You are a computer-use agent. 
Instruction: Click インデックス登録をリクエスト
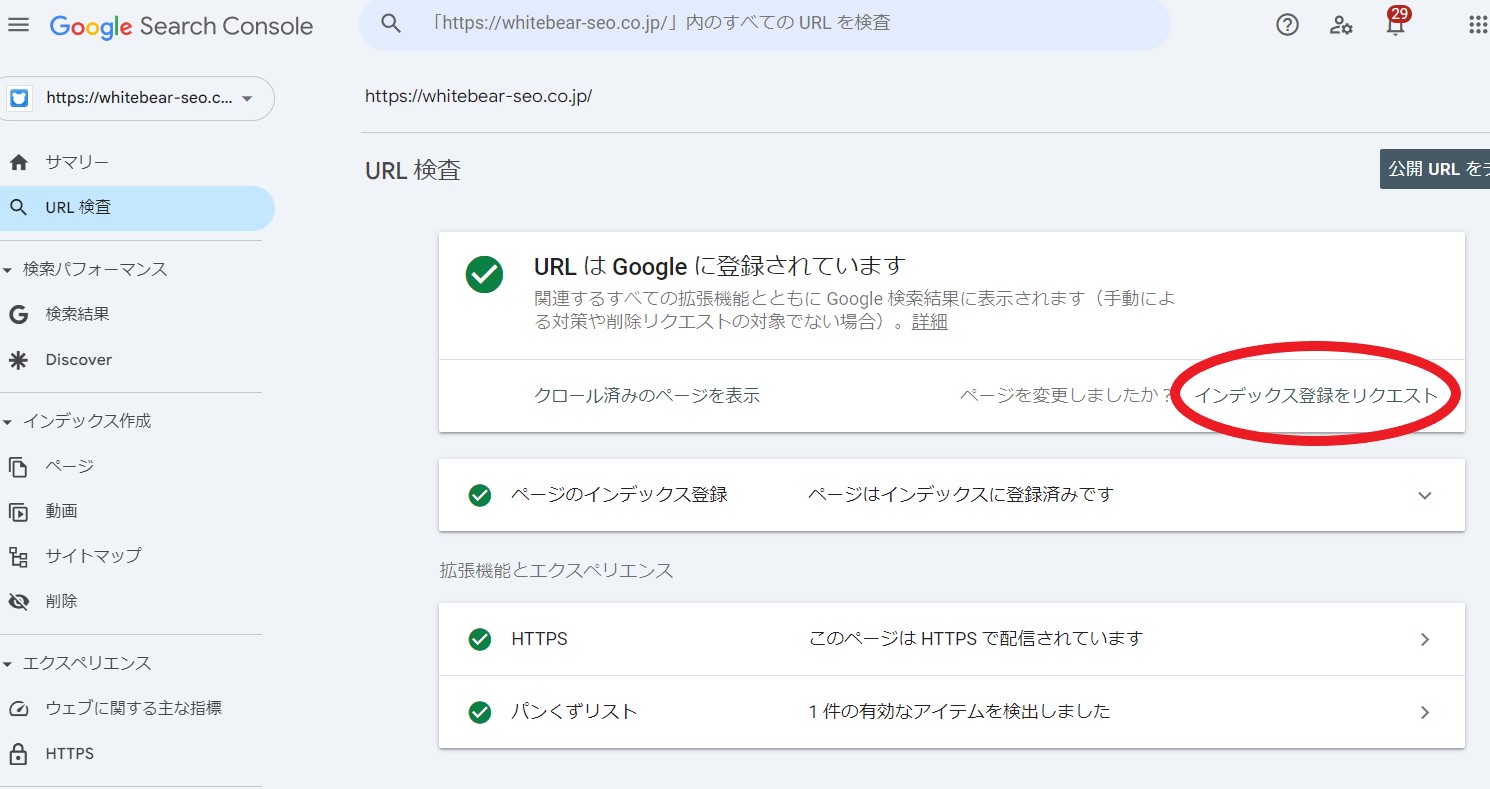[1316, 396]
